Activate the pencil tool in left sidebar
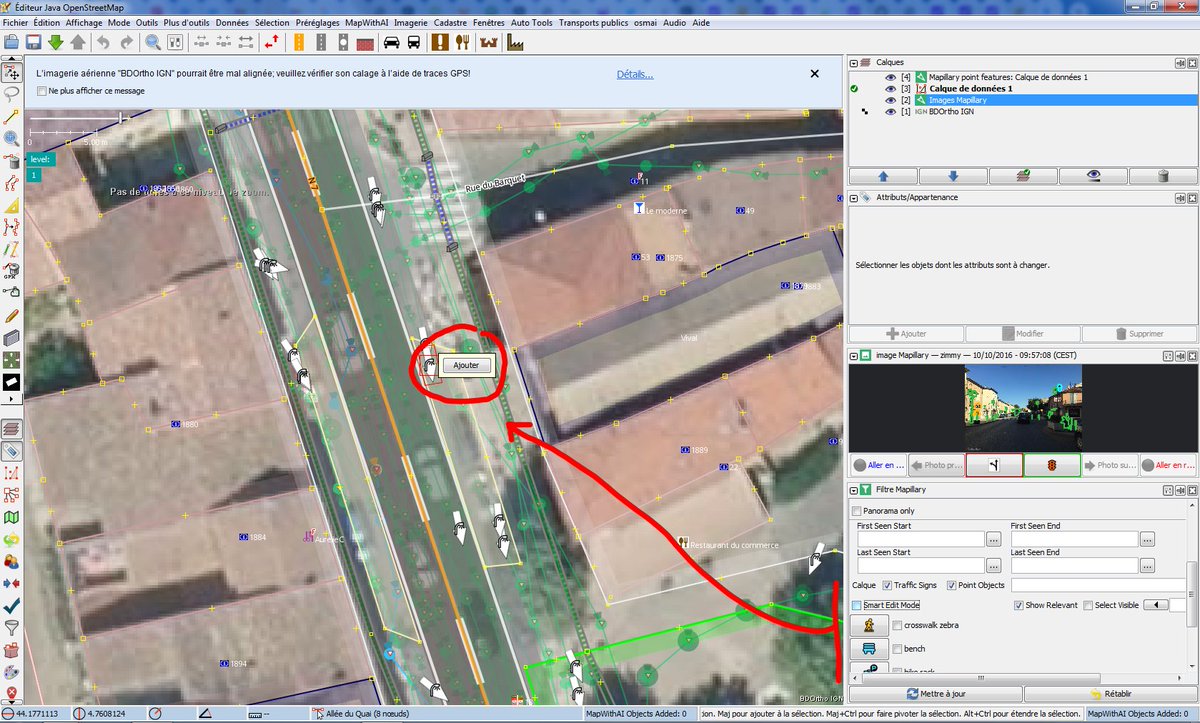 [12, 315]
